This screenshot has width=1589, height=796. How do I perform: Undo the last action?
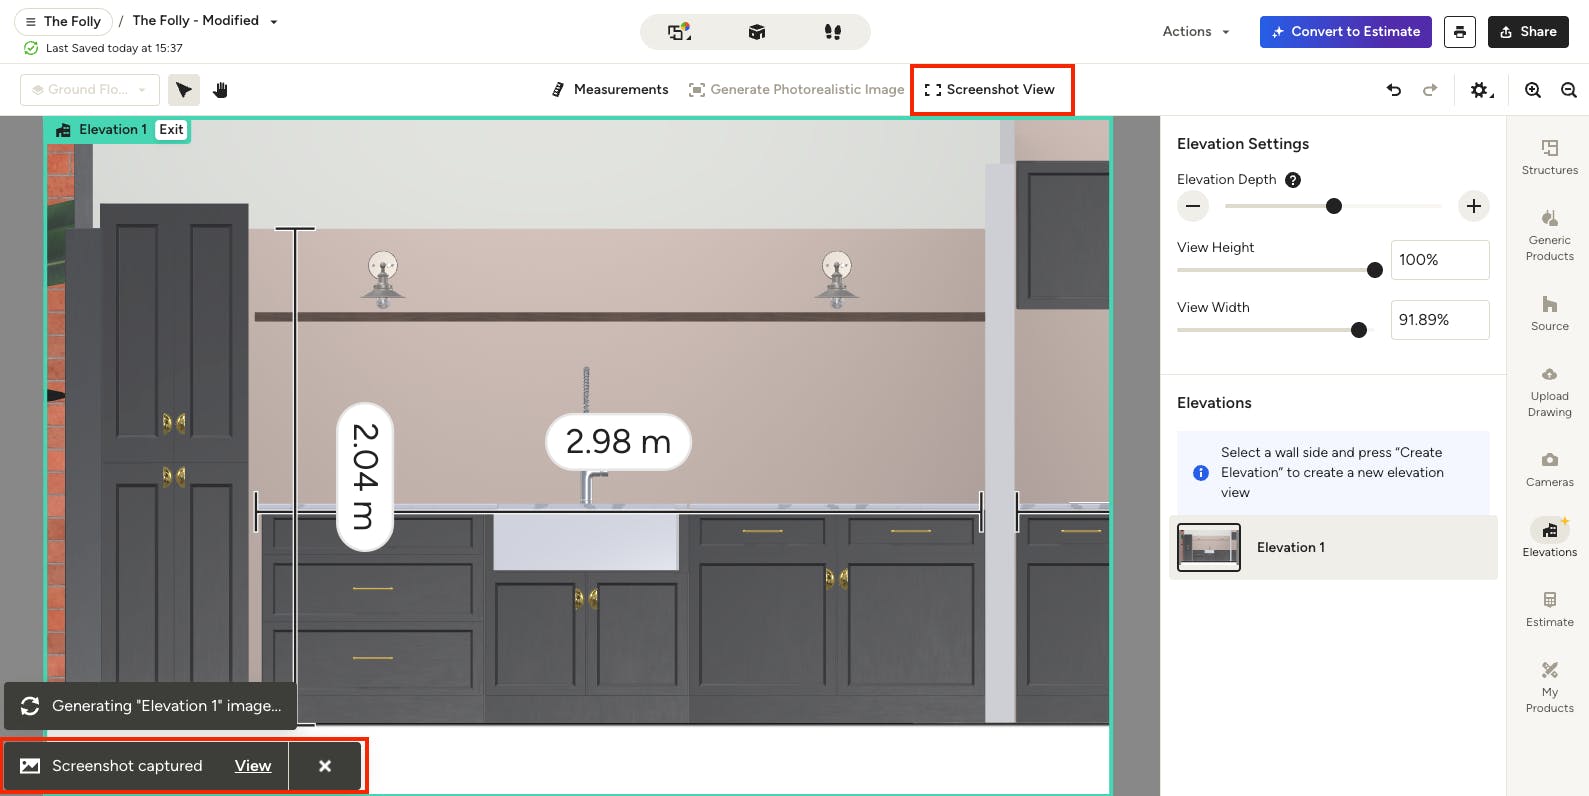click(1394, 90)
